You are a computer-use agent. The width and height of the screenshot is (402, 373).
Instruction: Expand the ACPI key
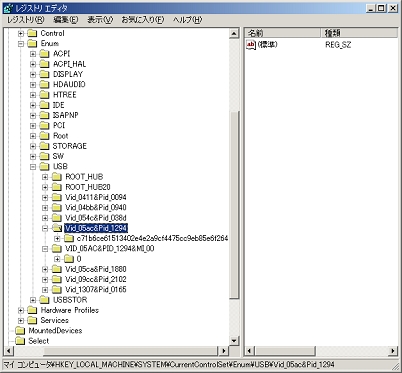[33, 54]
